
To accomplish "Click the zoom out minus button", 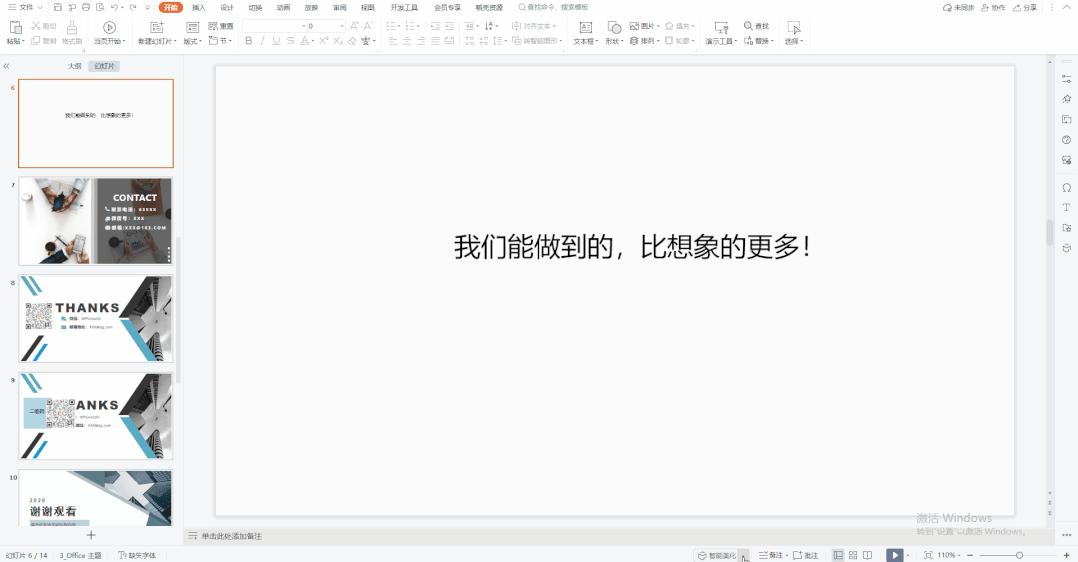I will (x=970, y=555).
